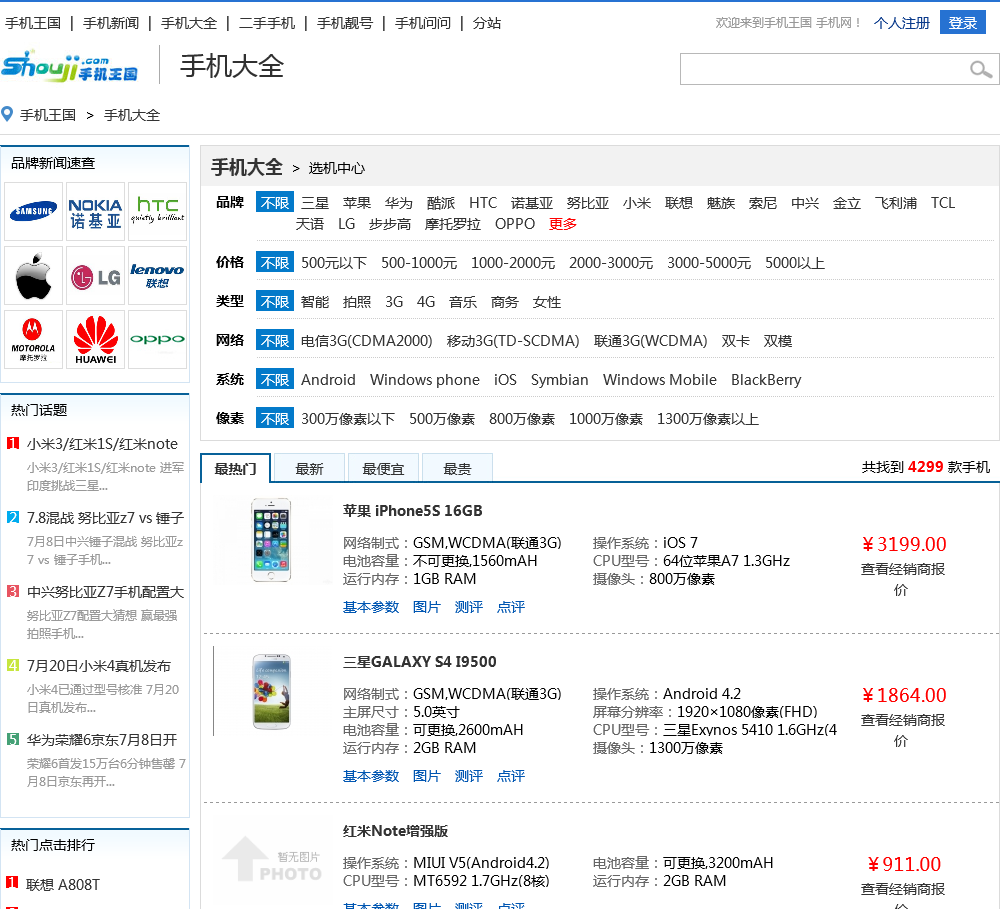
Task: Open 手机靓号 in top navigation
Action: point(345,24)
